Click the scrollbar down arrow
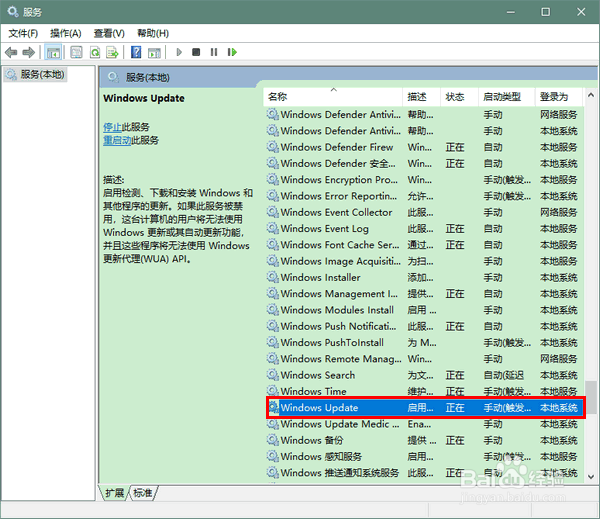 click(x=591, y=477)
